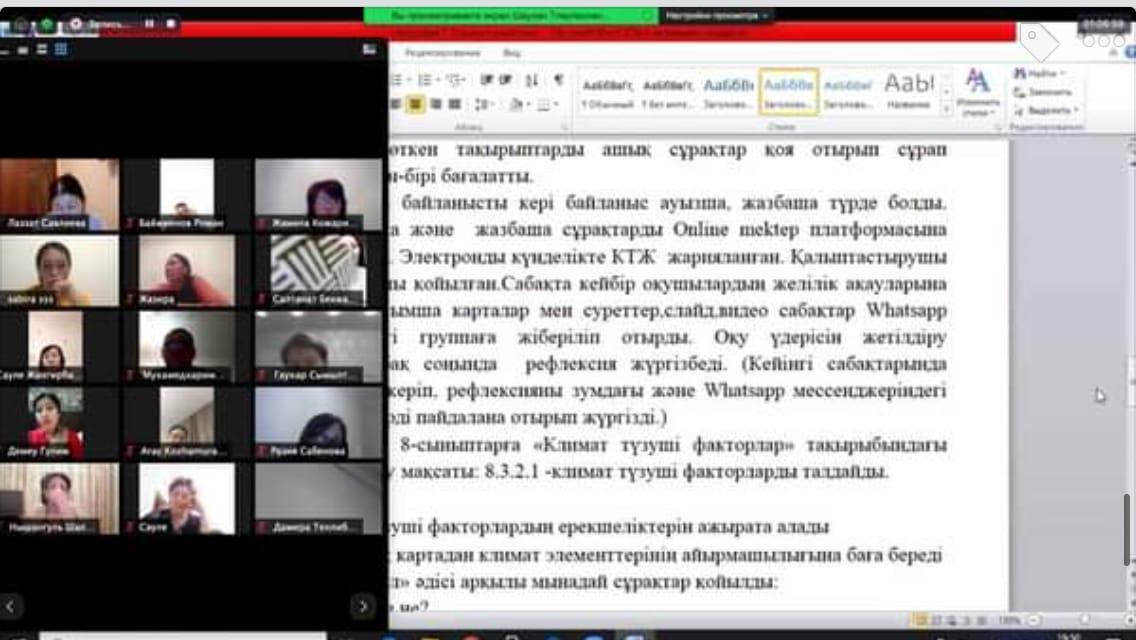Viewport: 1136px width, 640px height.
Task: Stop the Zoom recording
Action: coord(170,24)
